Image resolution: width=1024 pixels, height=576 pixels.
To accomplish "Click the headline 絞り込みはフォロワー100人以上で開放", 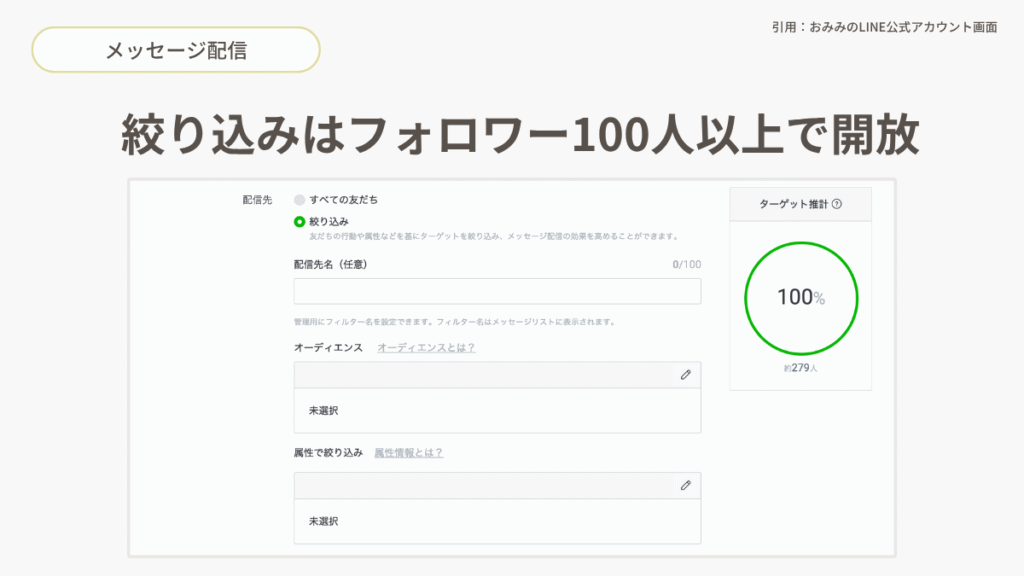I will 520,135.
